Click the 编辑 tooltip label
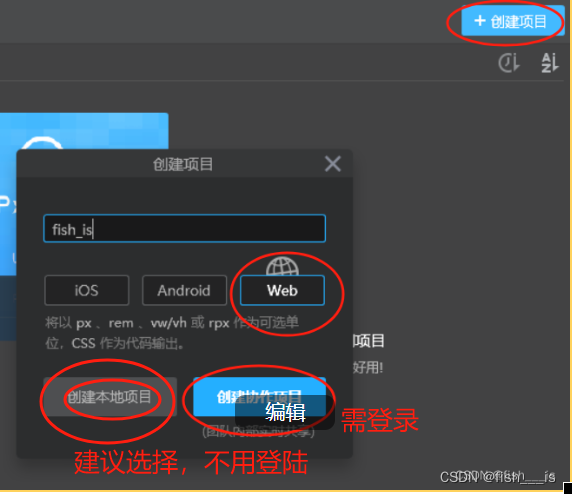Screen dimensions: 572x494 click(x=285, y=412)
